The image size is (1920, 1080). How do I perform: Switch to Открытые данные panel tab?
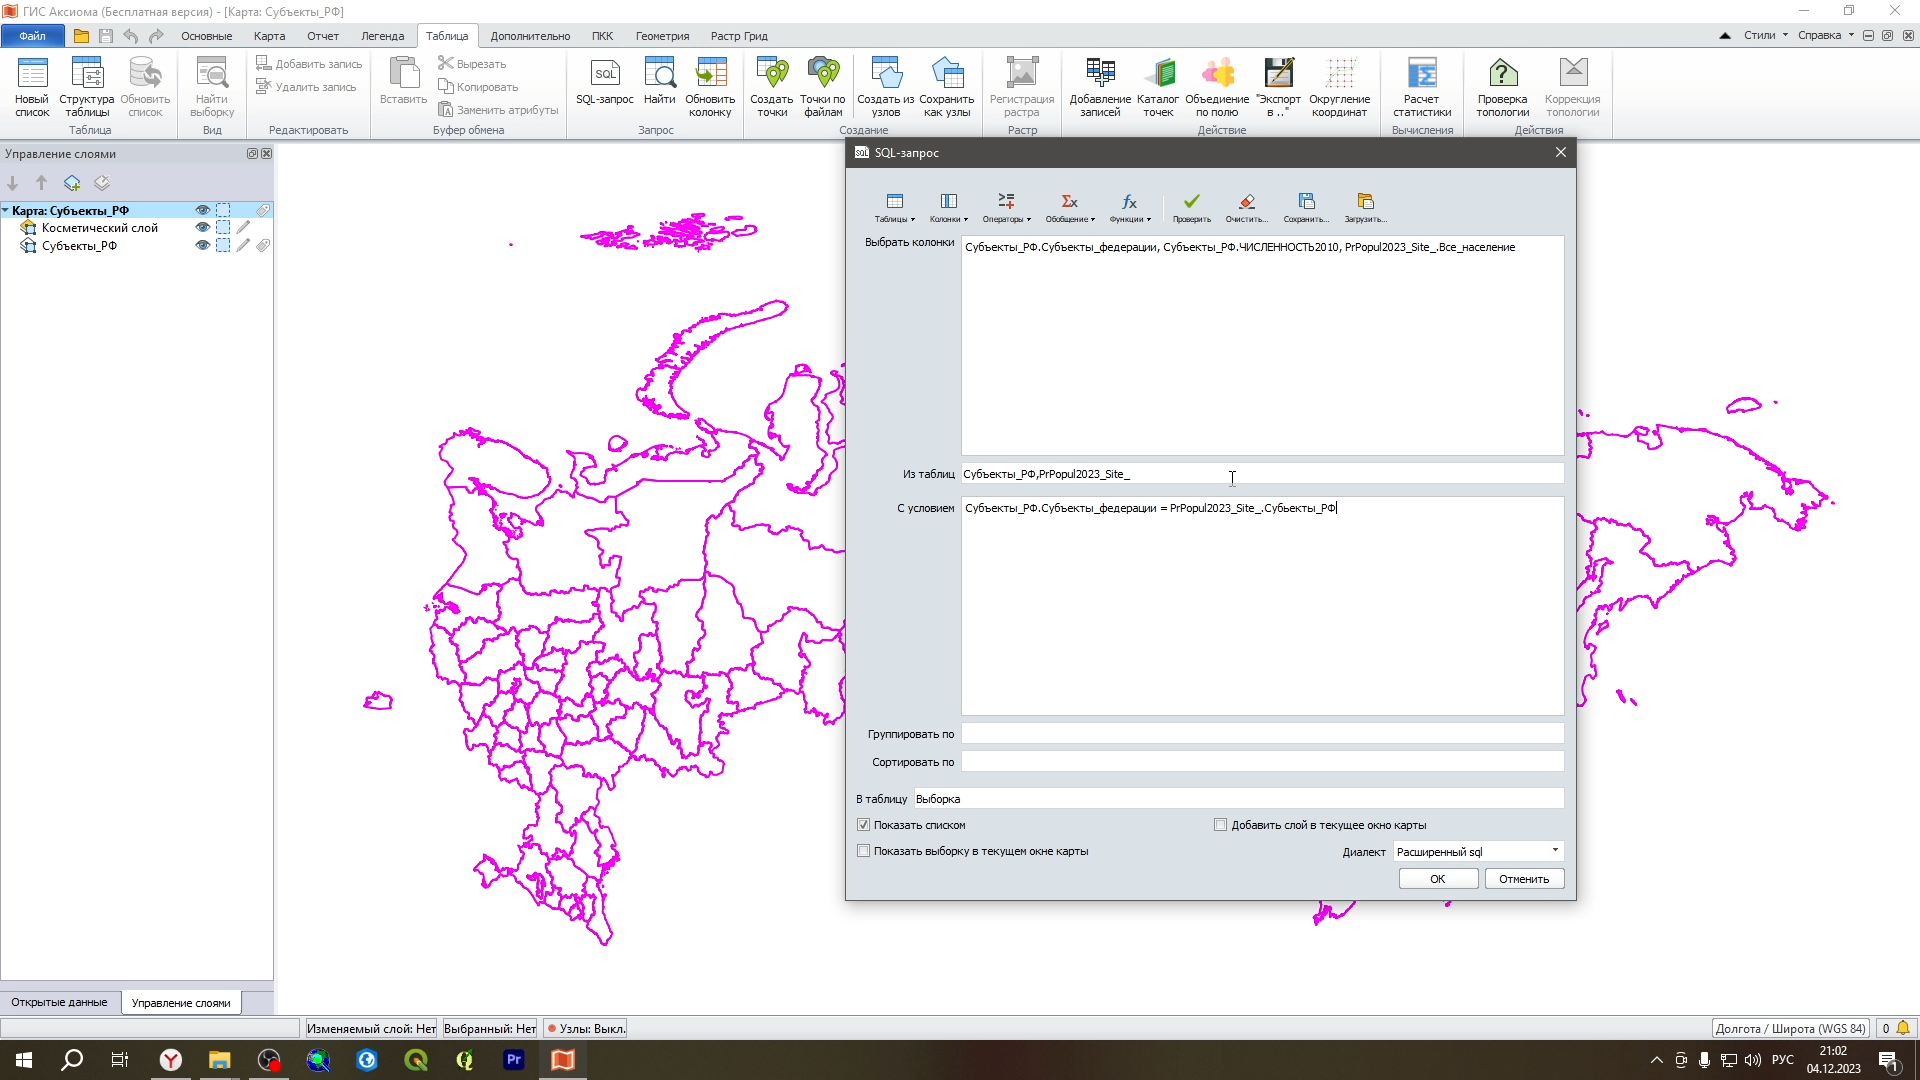click(x=59, y=1002)
